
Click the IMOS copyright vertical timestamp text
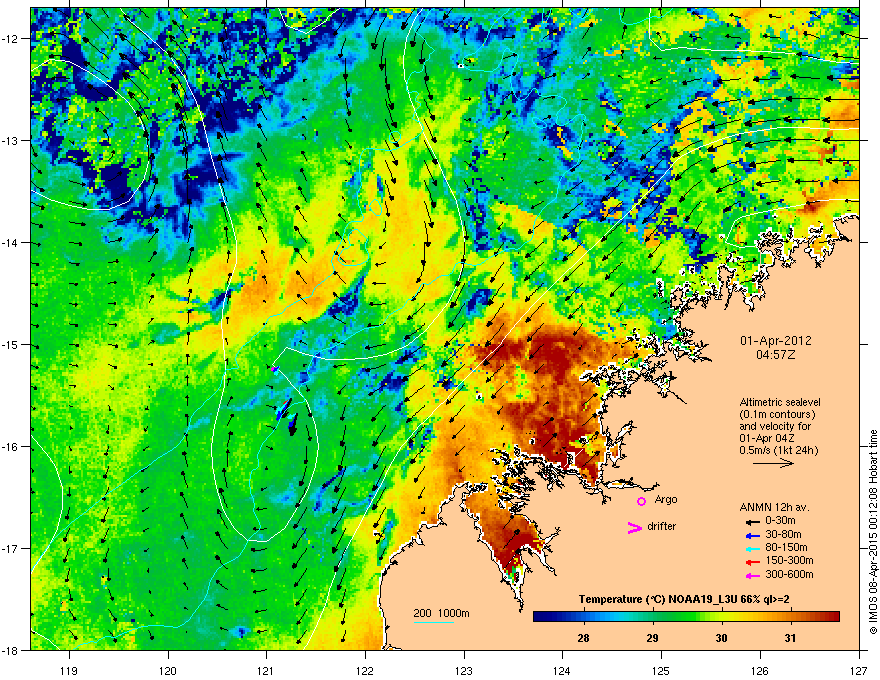click(x=873, y=532)
